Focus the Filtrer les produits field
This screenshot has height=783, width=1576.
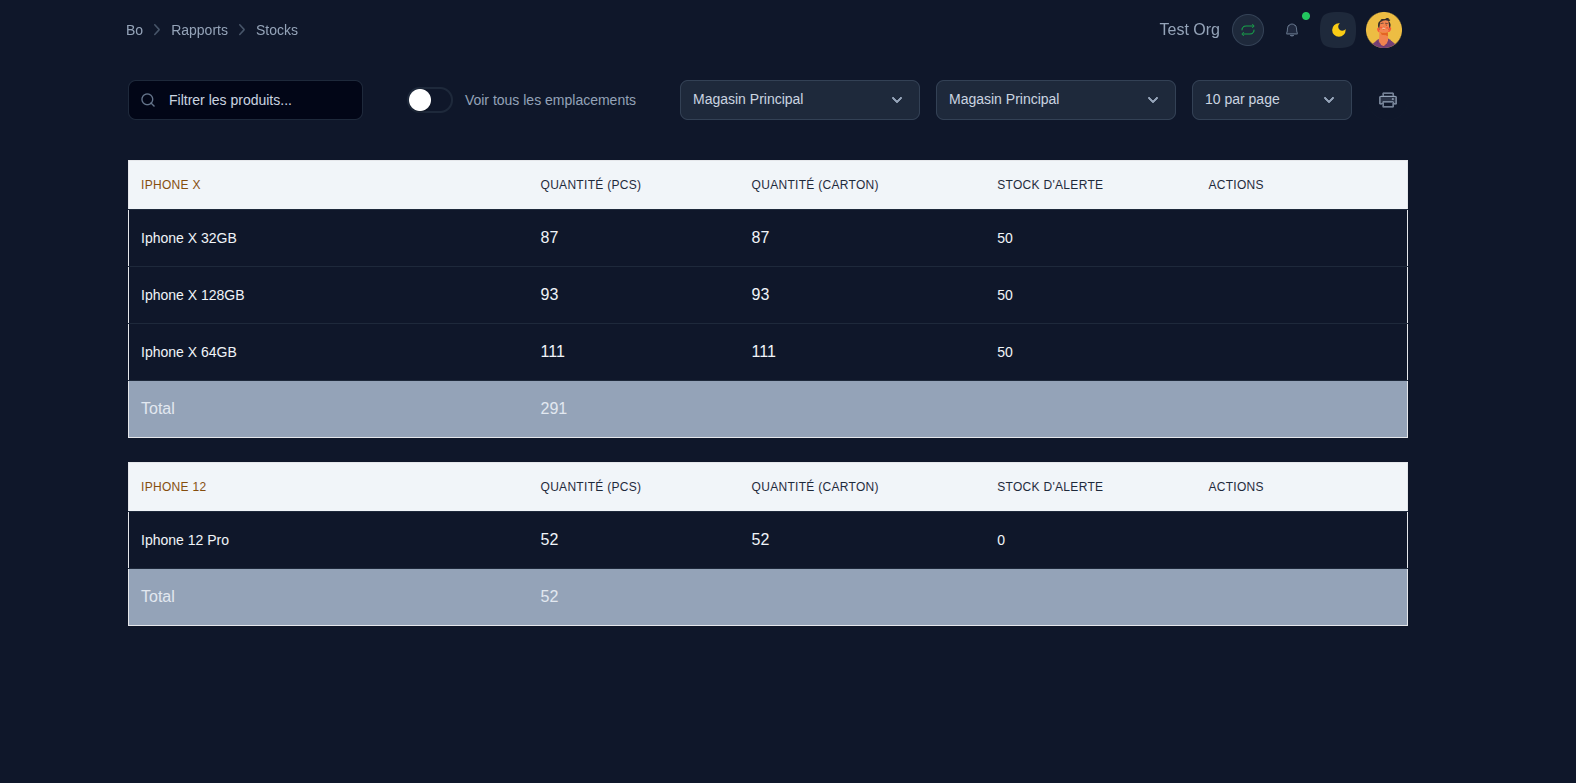pyautogui.click(x=260, y=100)
